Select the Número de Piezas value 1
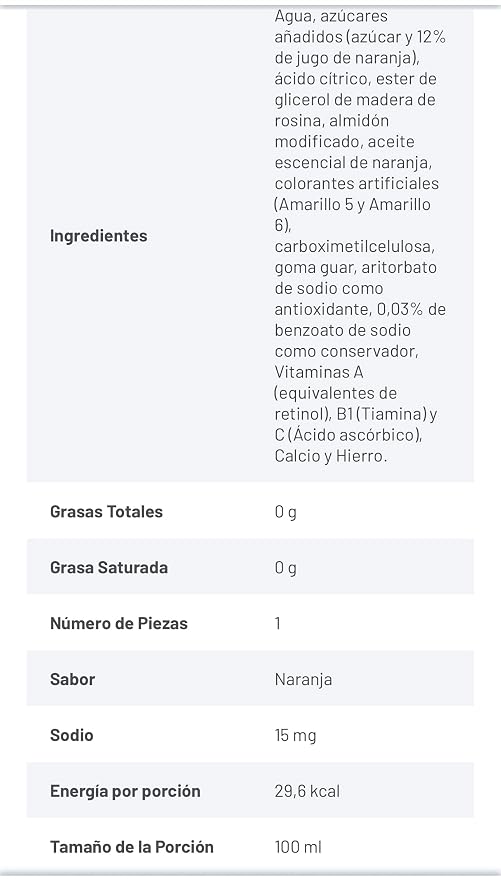This screenshot has height=879, width=501. click(x=278, y=623)
